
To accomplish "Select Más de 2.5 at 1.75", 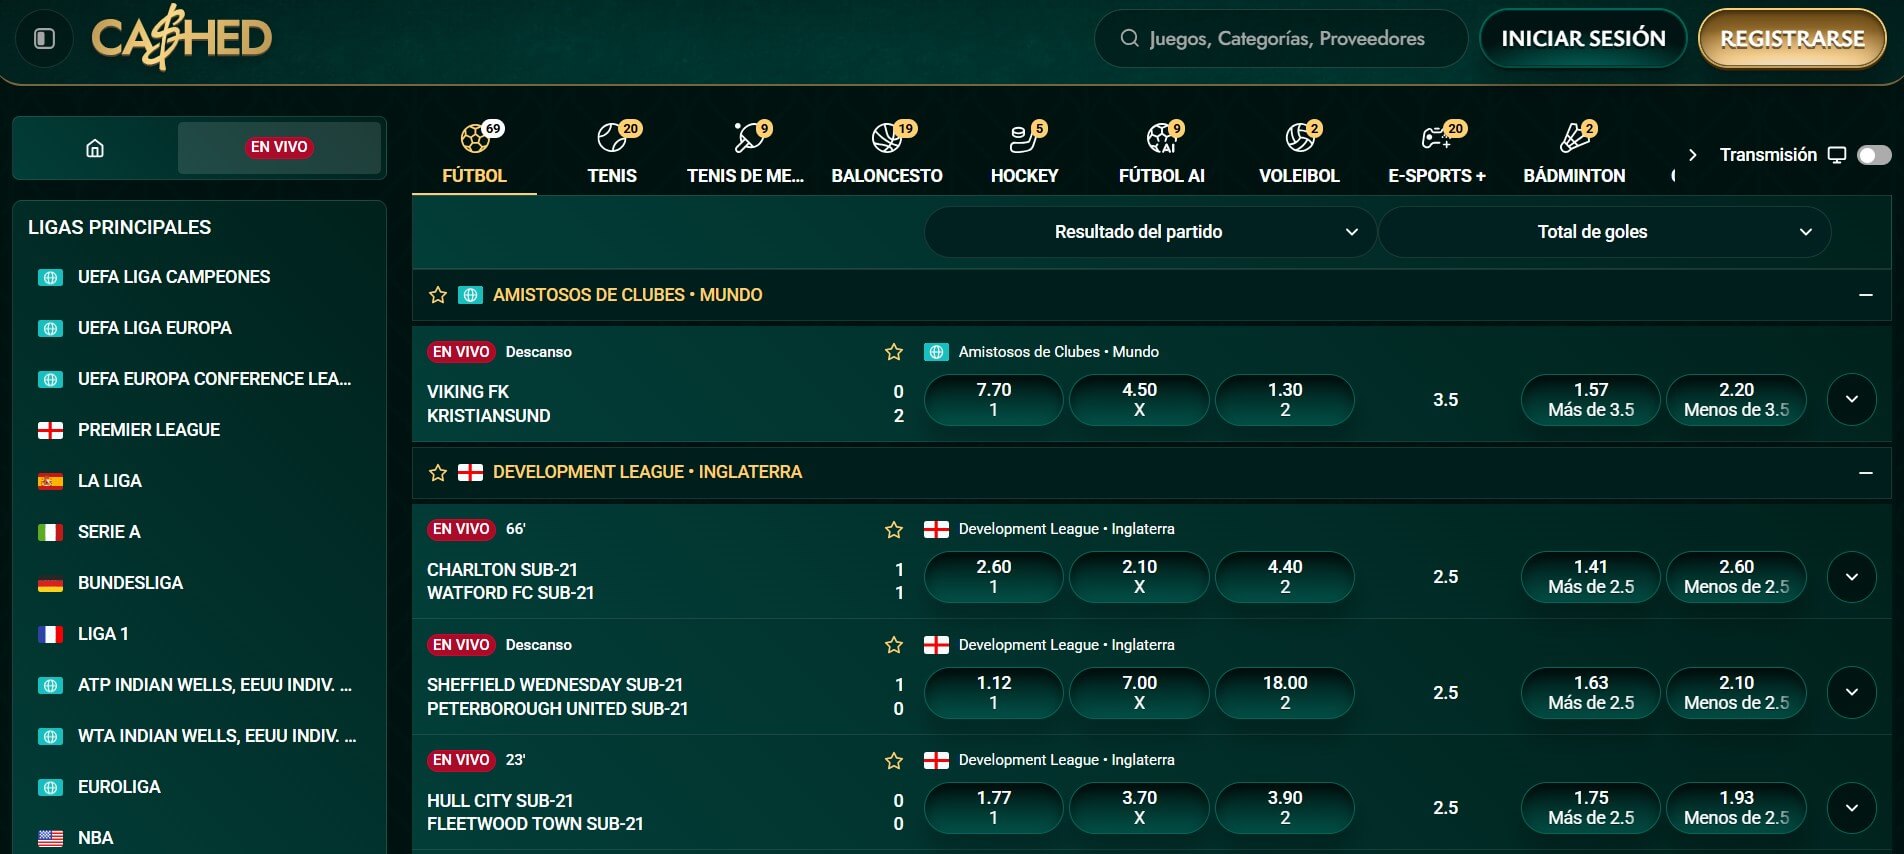I will [1591, 807].
